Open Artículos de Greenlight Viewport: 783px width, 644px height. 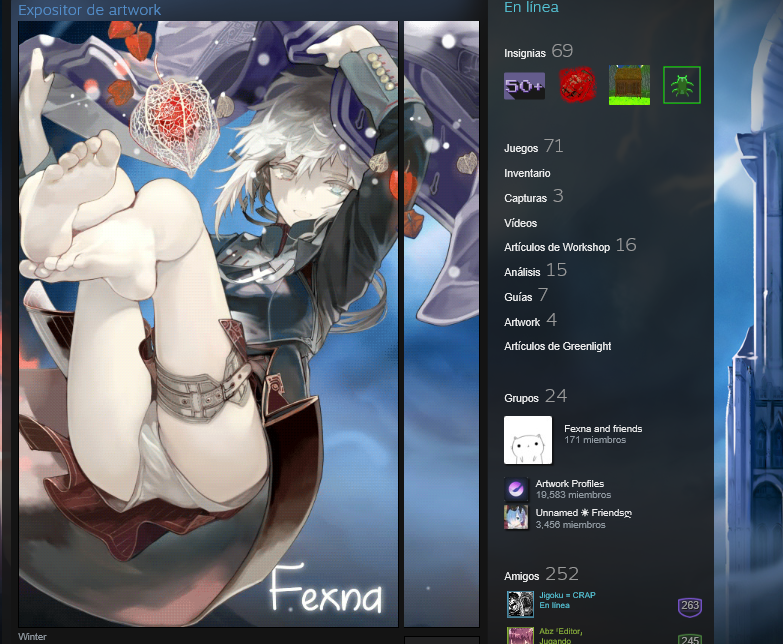click(557, 346)
